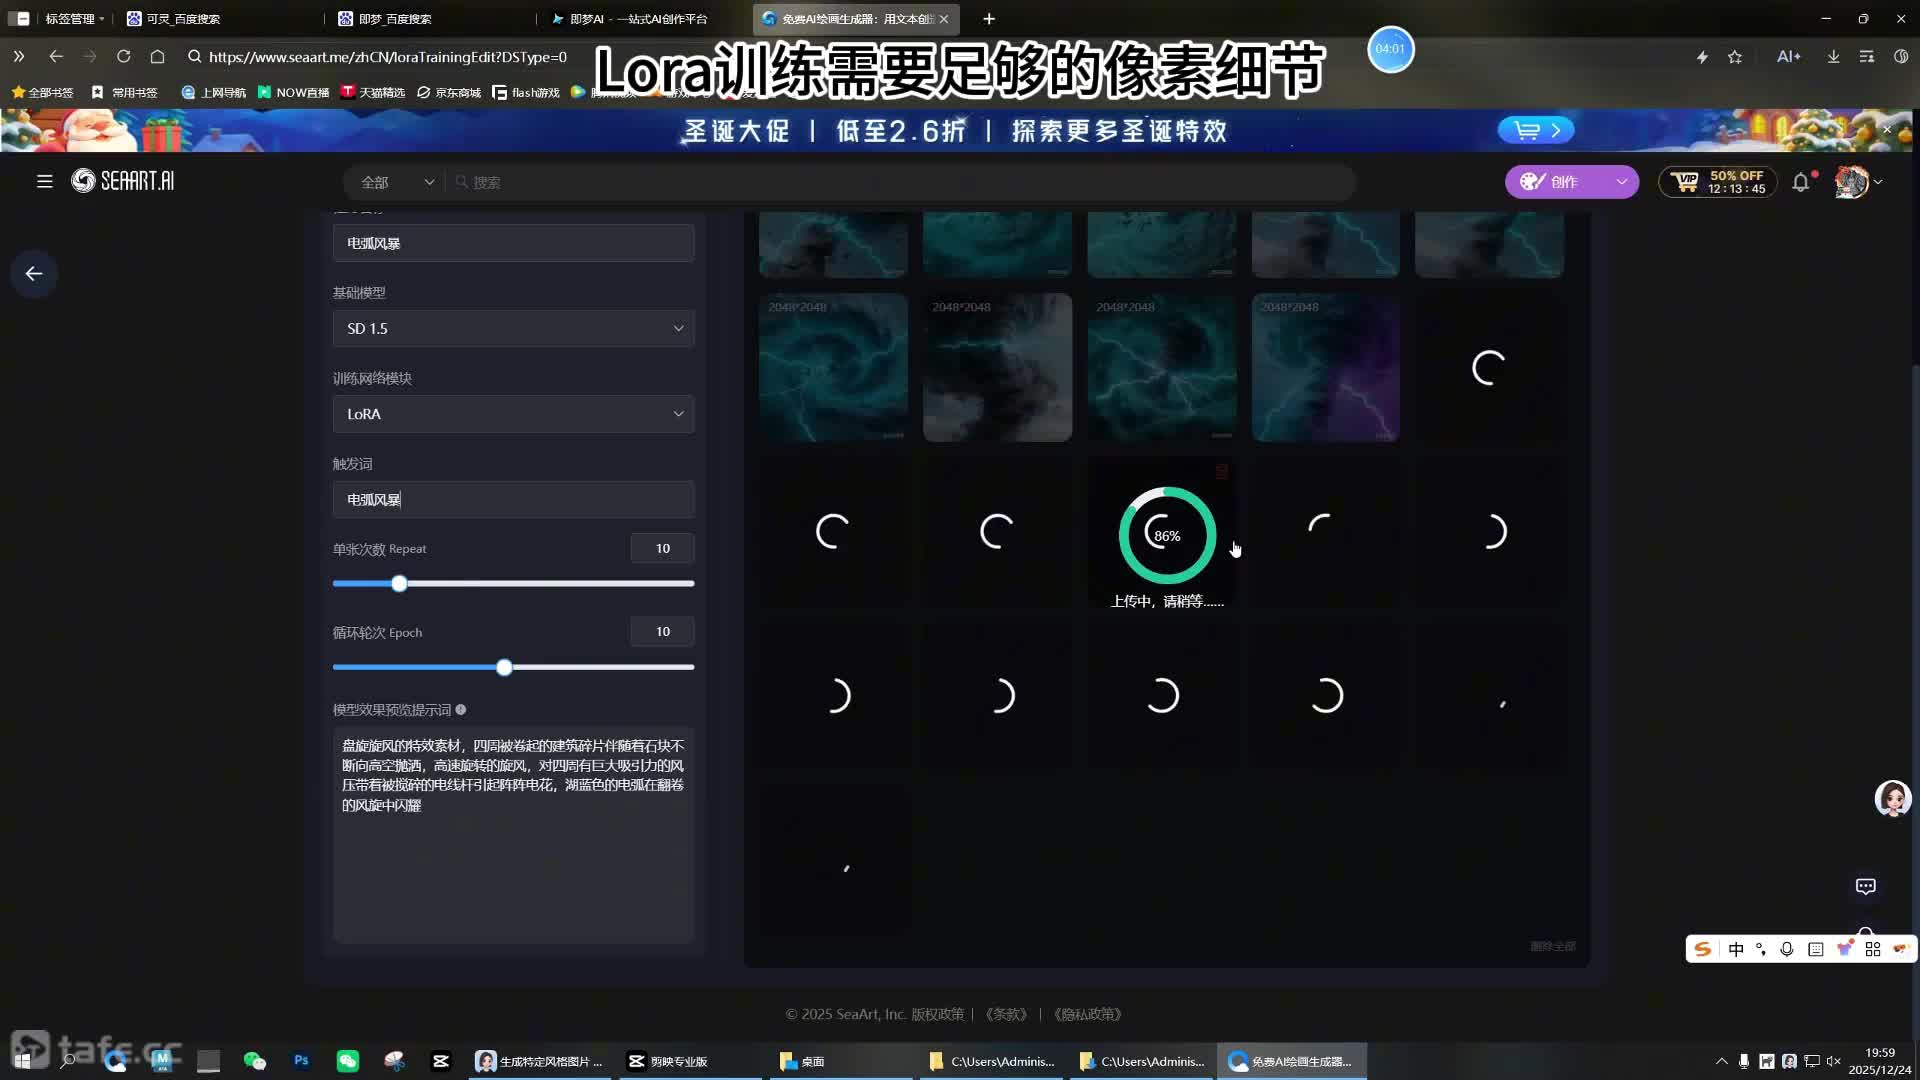Open the notifications bell
The height and width of the screenshot is (1080, 1920).
(1800, 182)
